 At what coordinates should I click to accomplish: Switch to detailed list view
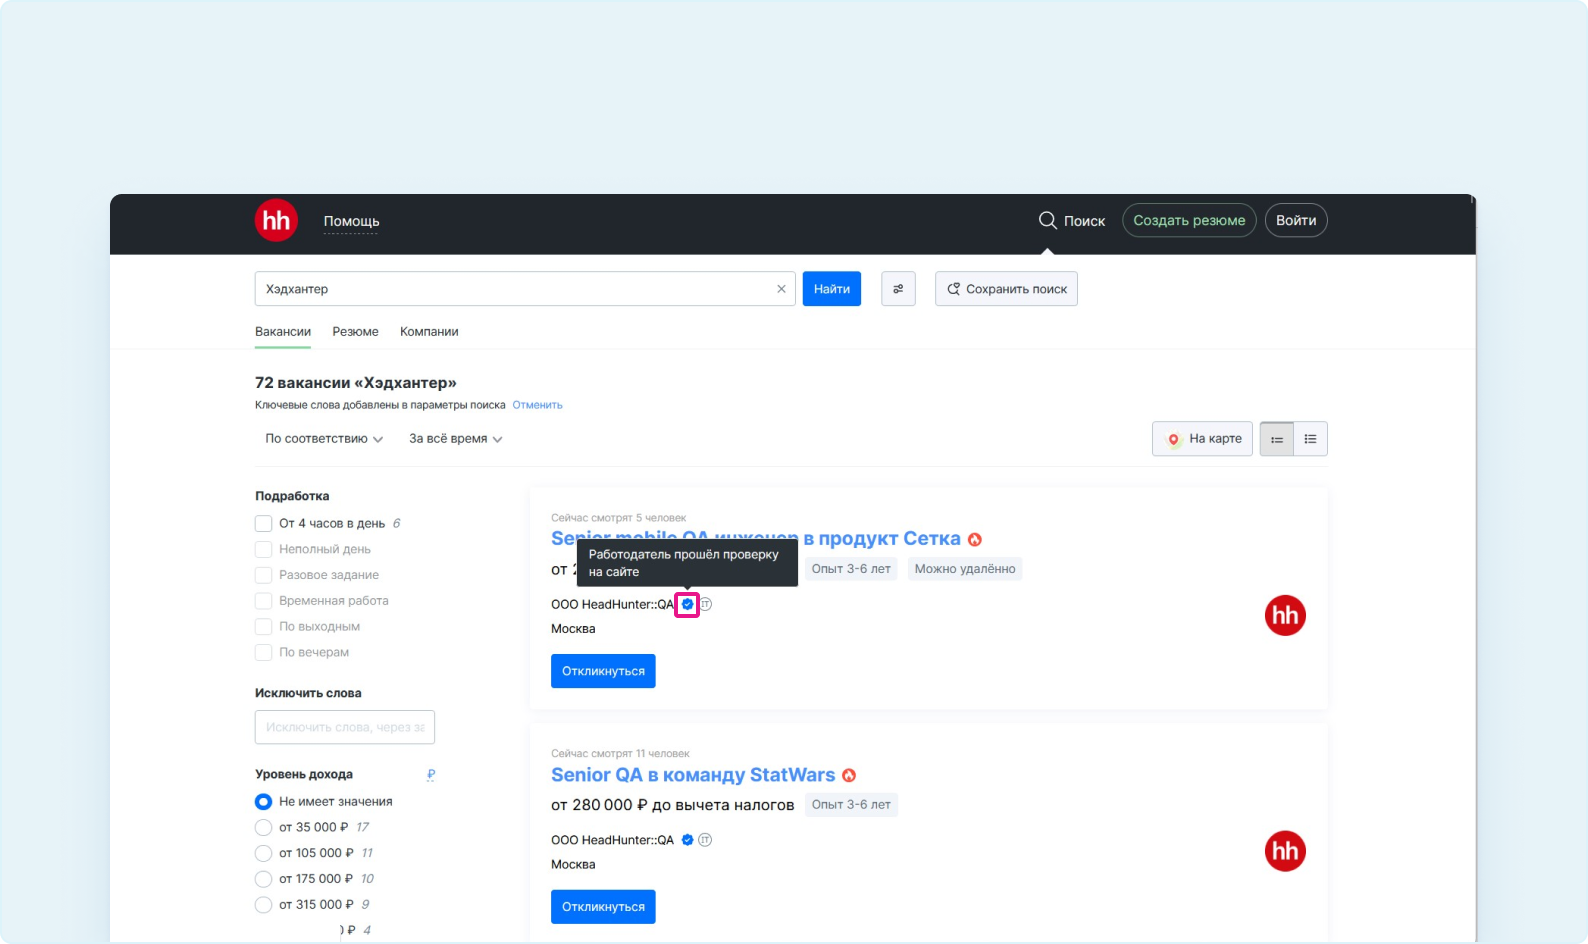(x=1310, y=439)
